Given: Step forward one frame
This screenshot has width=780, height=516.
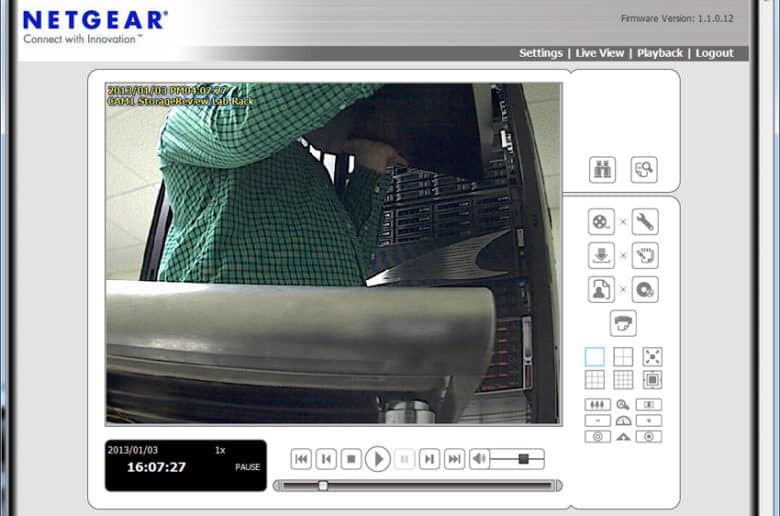Looking at the screenshot, I should click(x=429, y=459).
